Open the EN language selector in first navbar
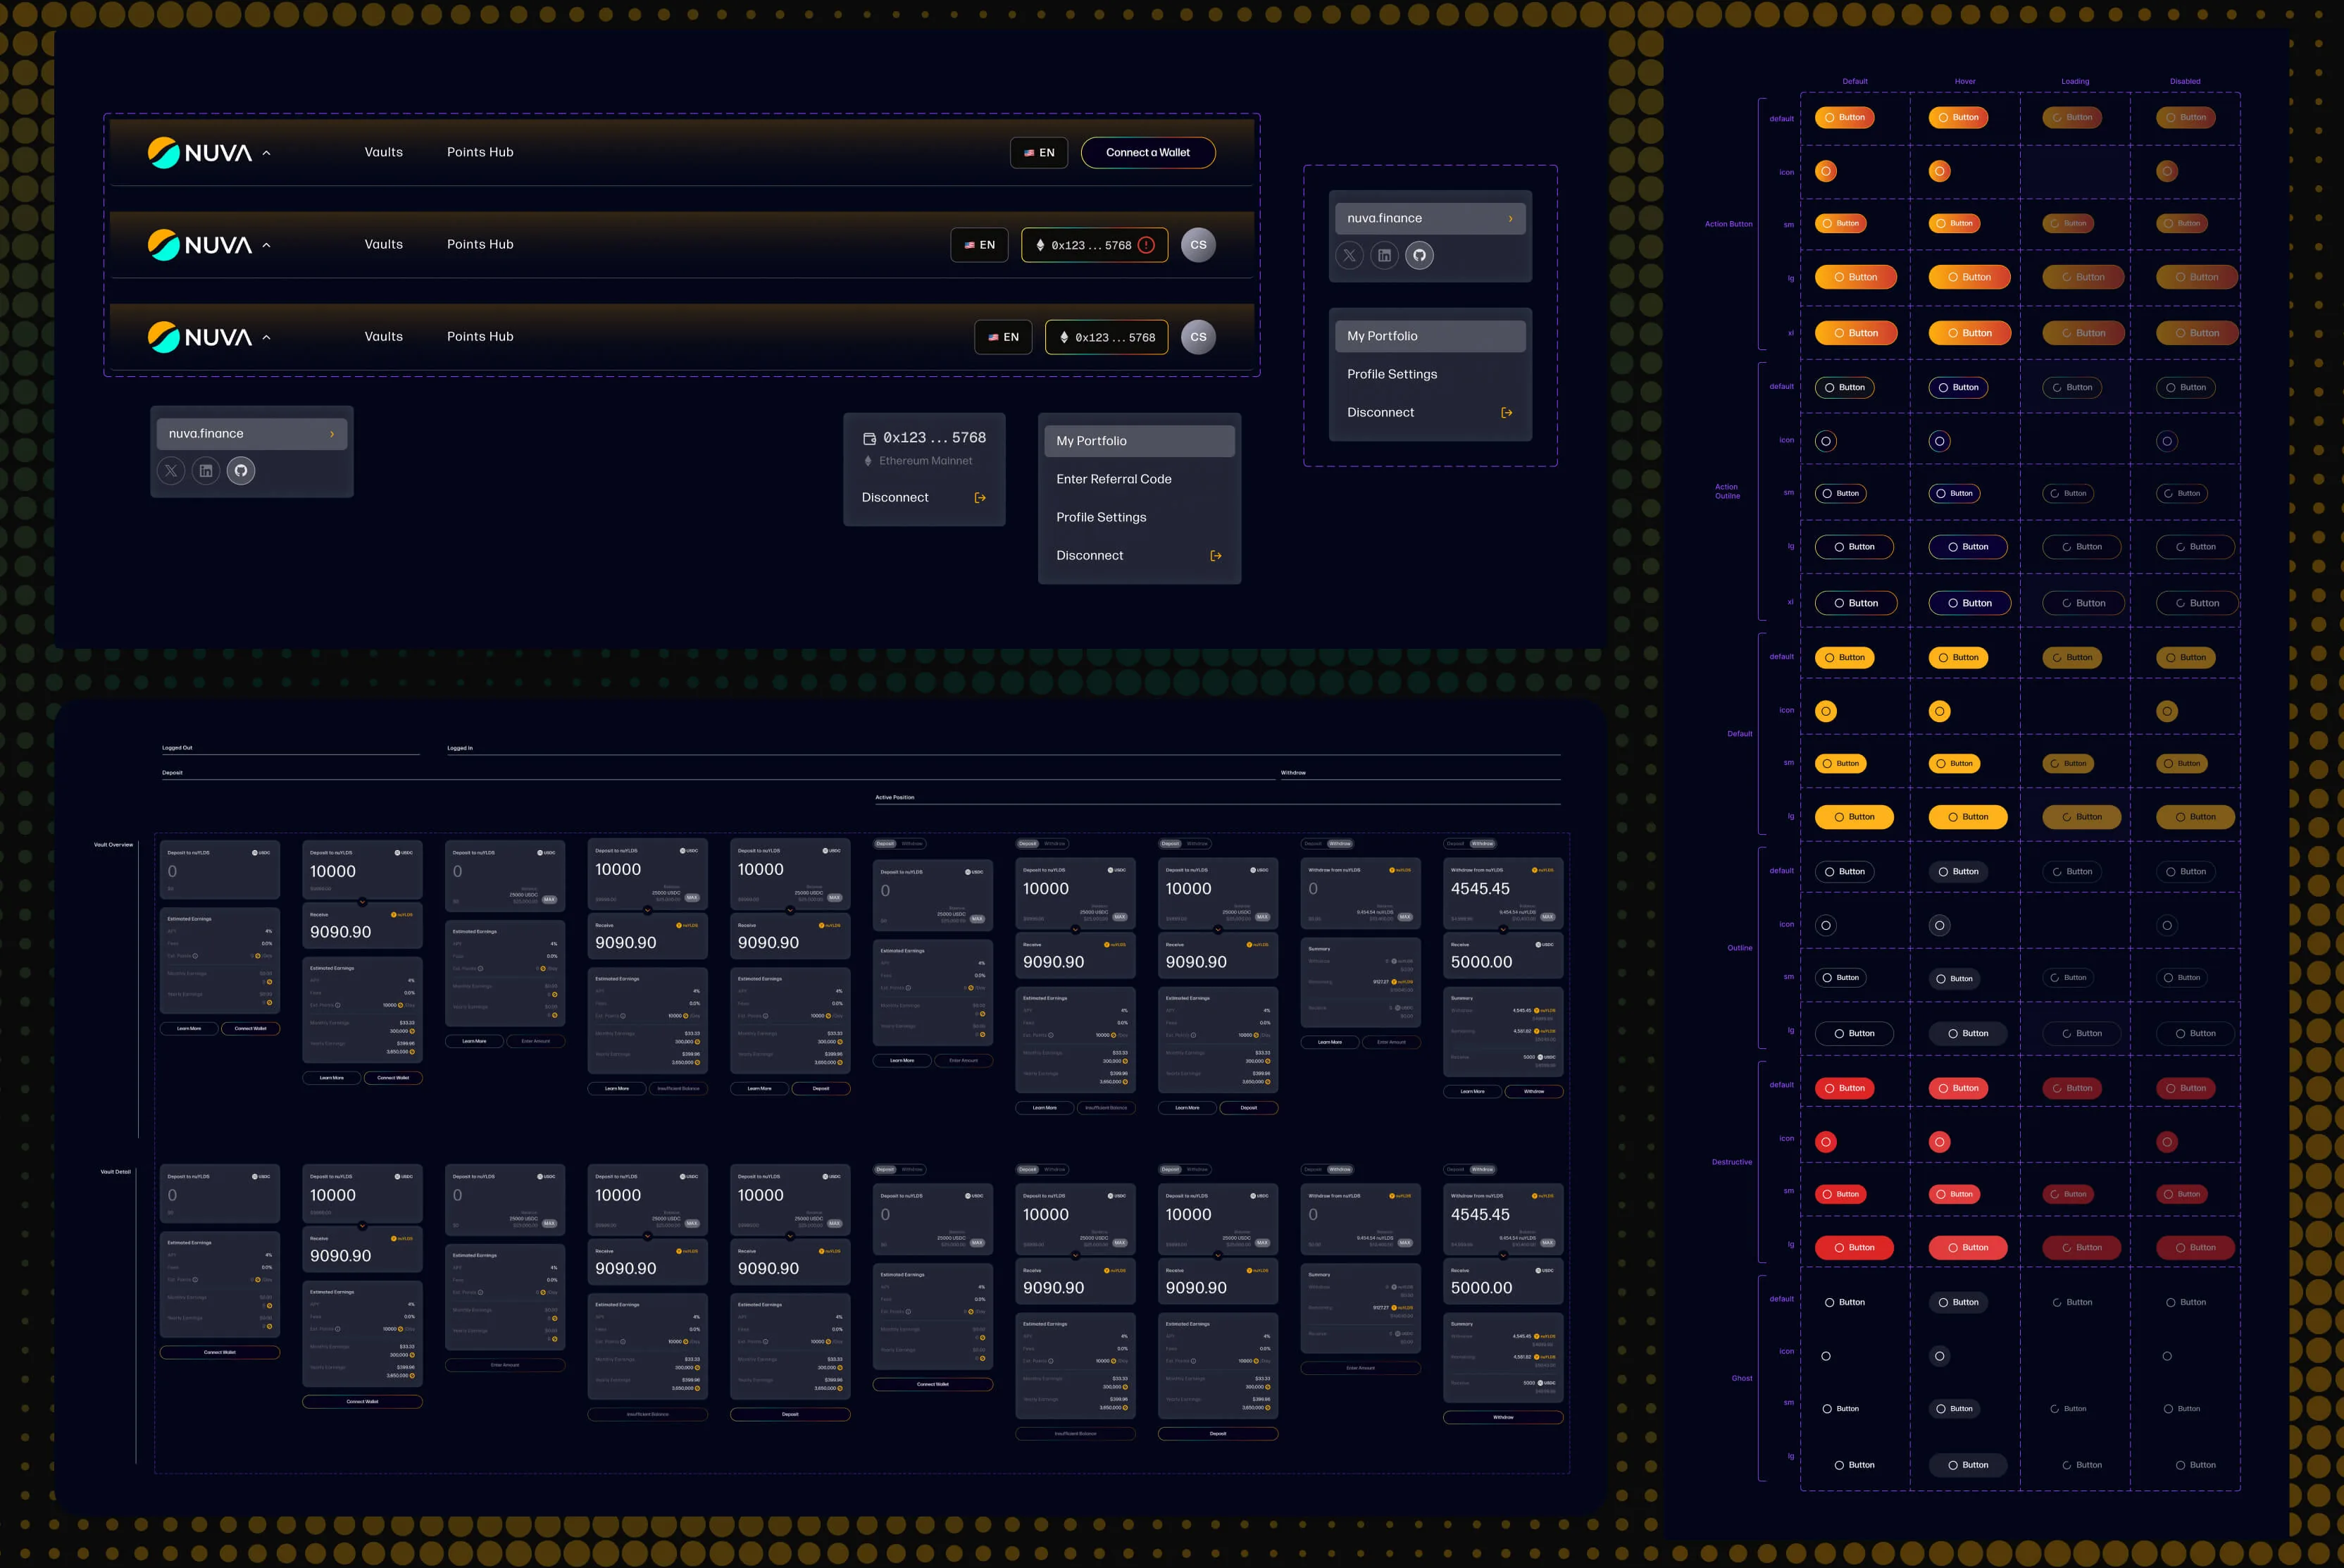Image resolution: width=2344 pixels, height=1568 pixels. 1039,153
